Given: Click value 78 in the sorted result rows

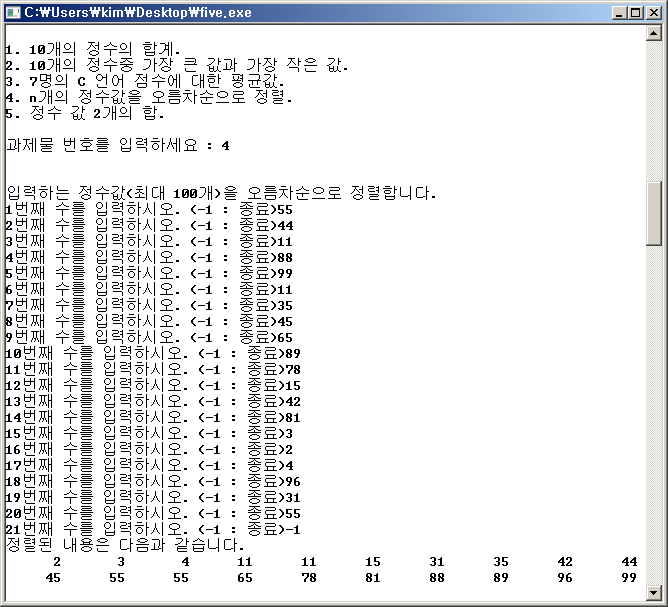Looking at the screenshot, I should (309, 578).
